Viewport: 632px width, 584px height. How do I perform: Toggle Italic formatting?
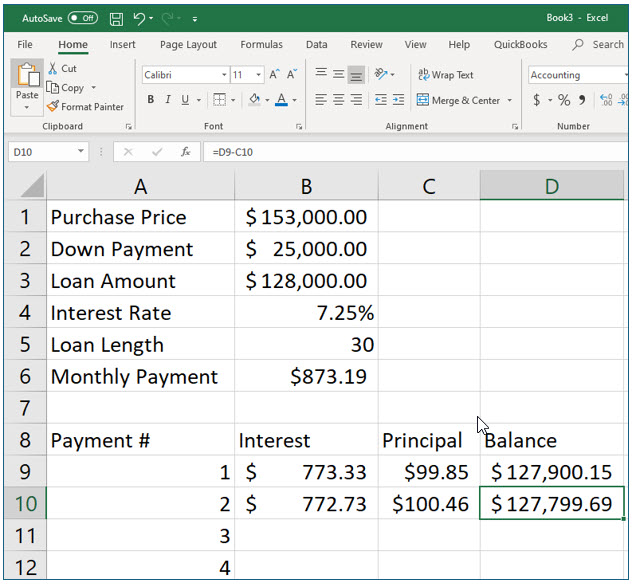(x=168, y=100)
